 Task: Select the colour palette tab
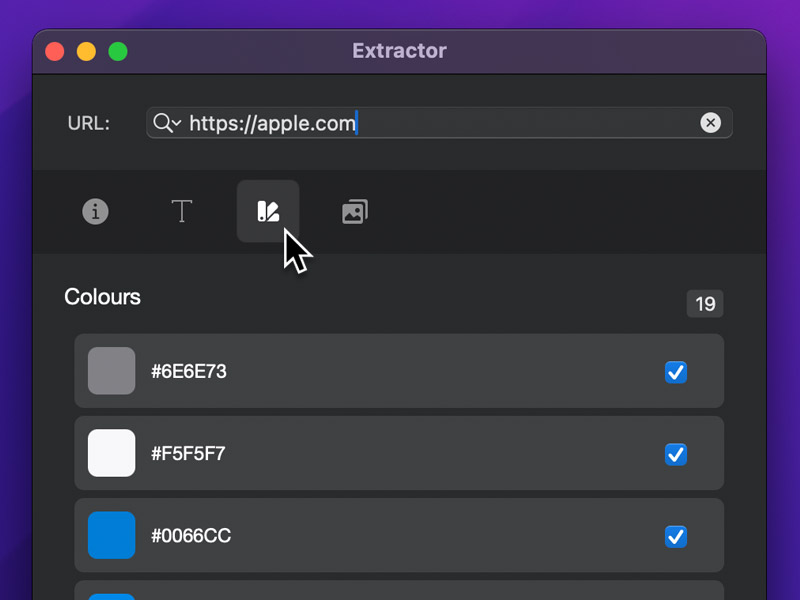[268, 211]
